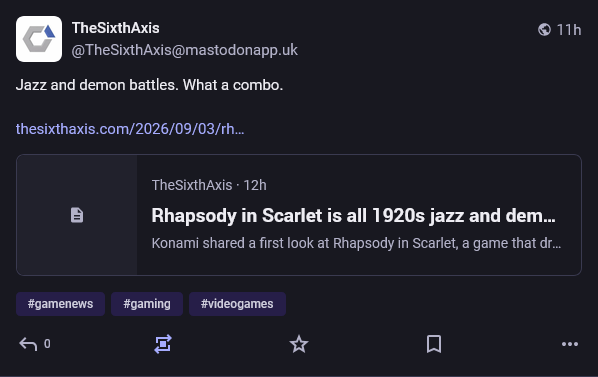Click the Konami first look description text
The height and width of the screenshot is (377, 598).
[356, 243]
